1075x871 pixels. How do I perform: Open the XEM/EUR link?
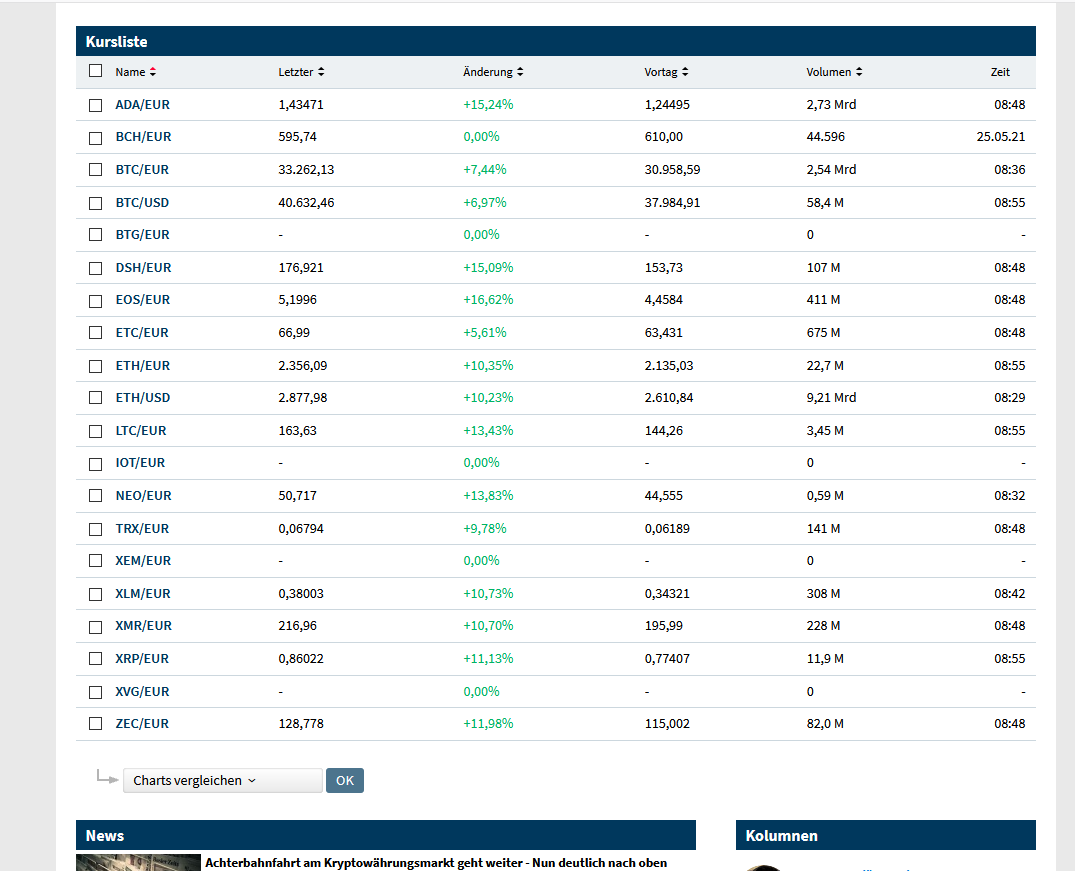(x=143, y=562)
